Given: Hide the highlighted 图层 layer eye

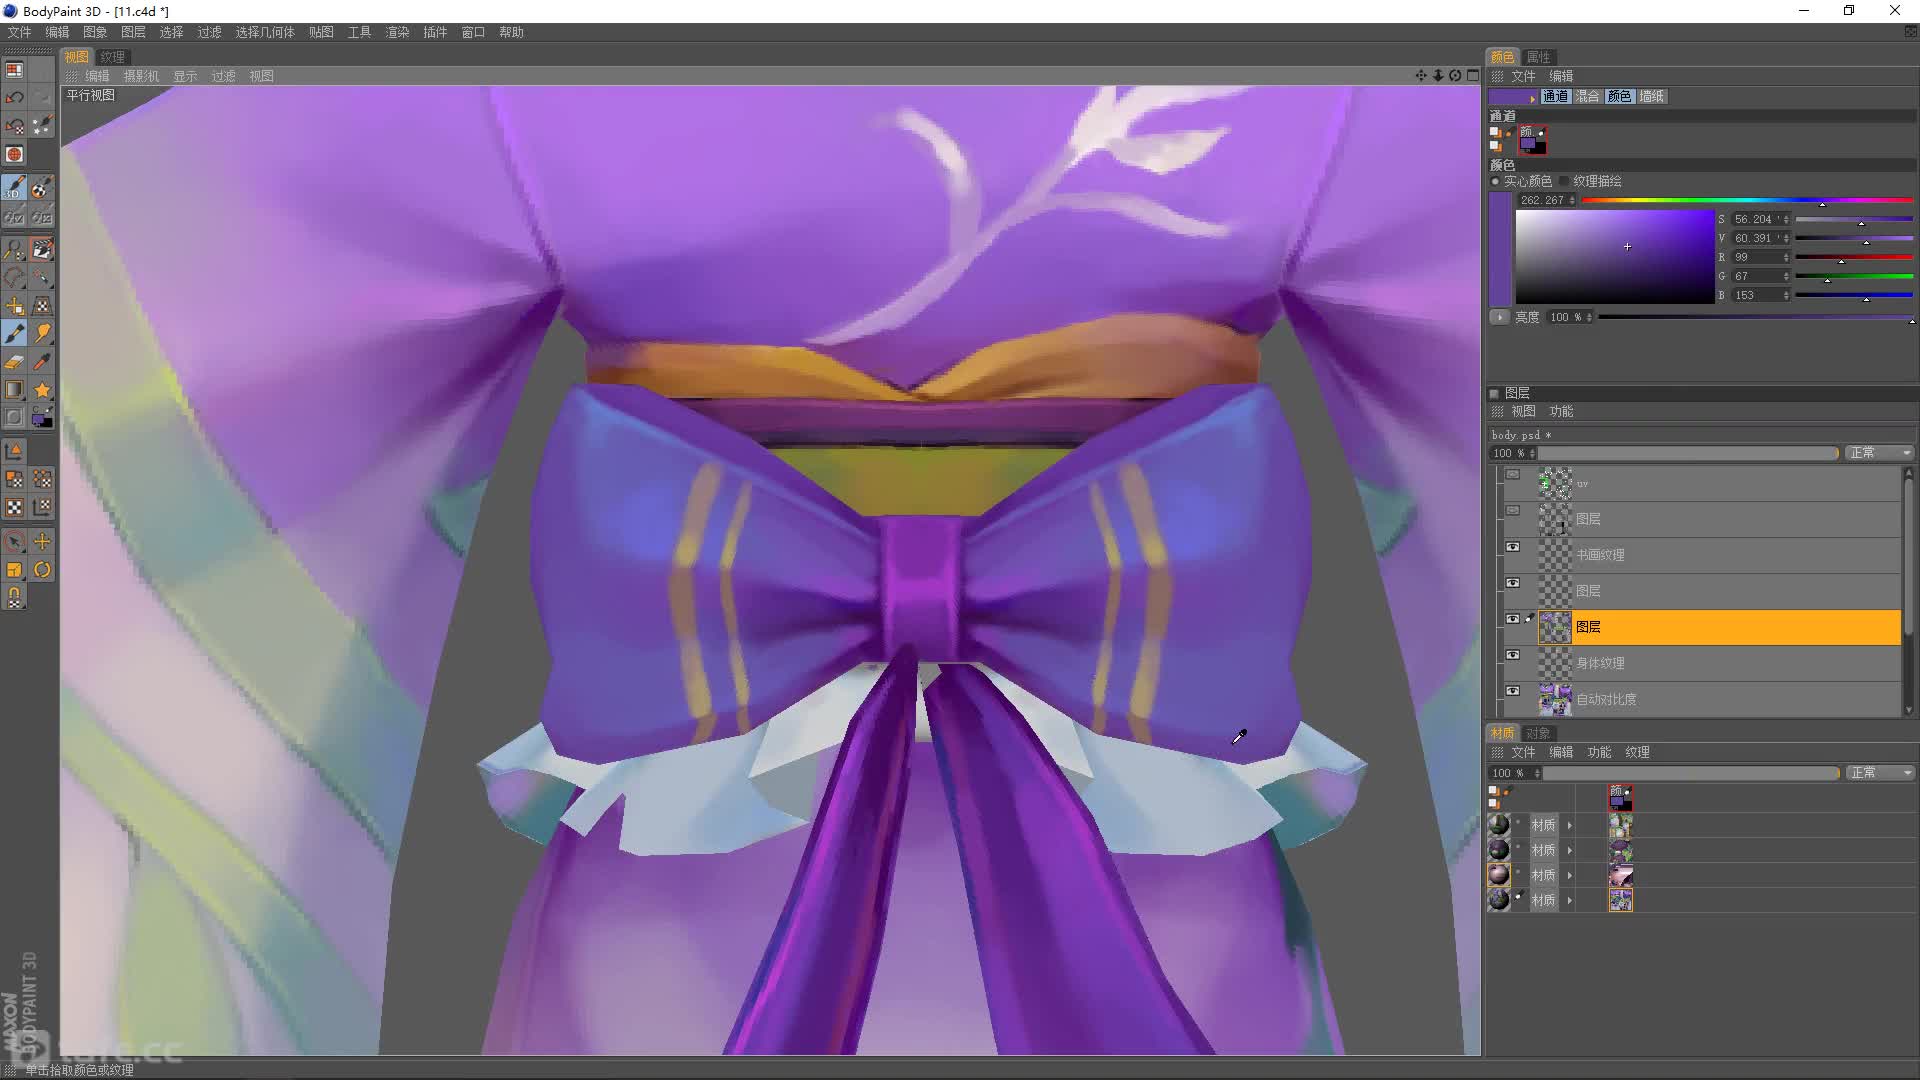Looking at the screenshot, I should [x=1513, y=619].
